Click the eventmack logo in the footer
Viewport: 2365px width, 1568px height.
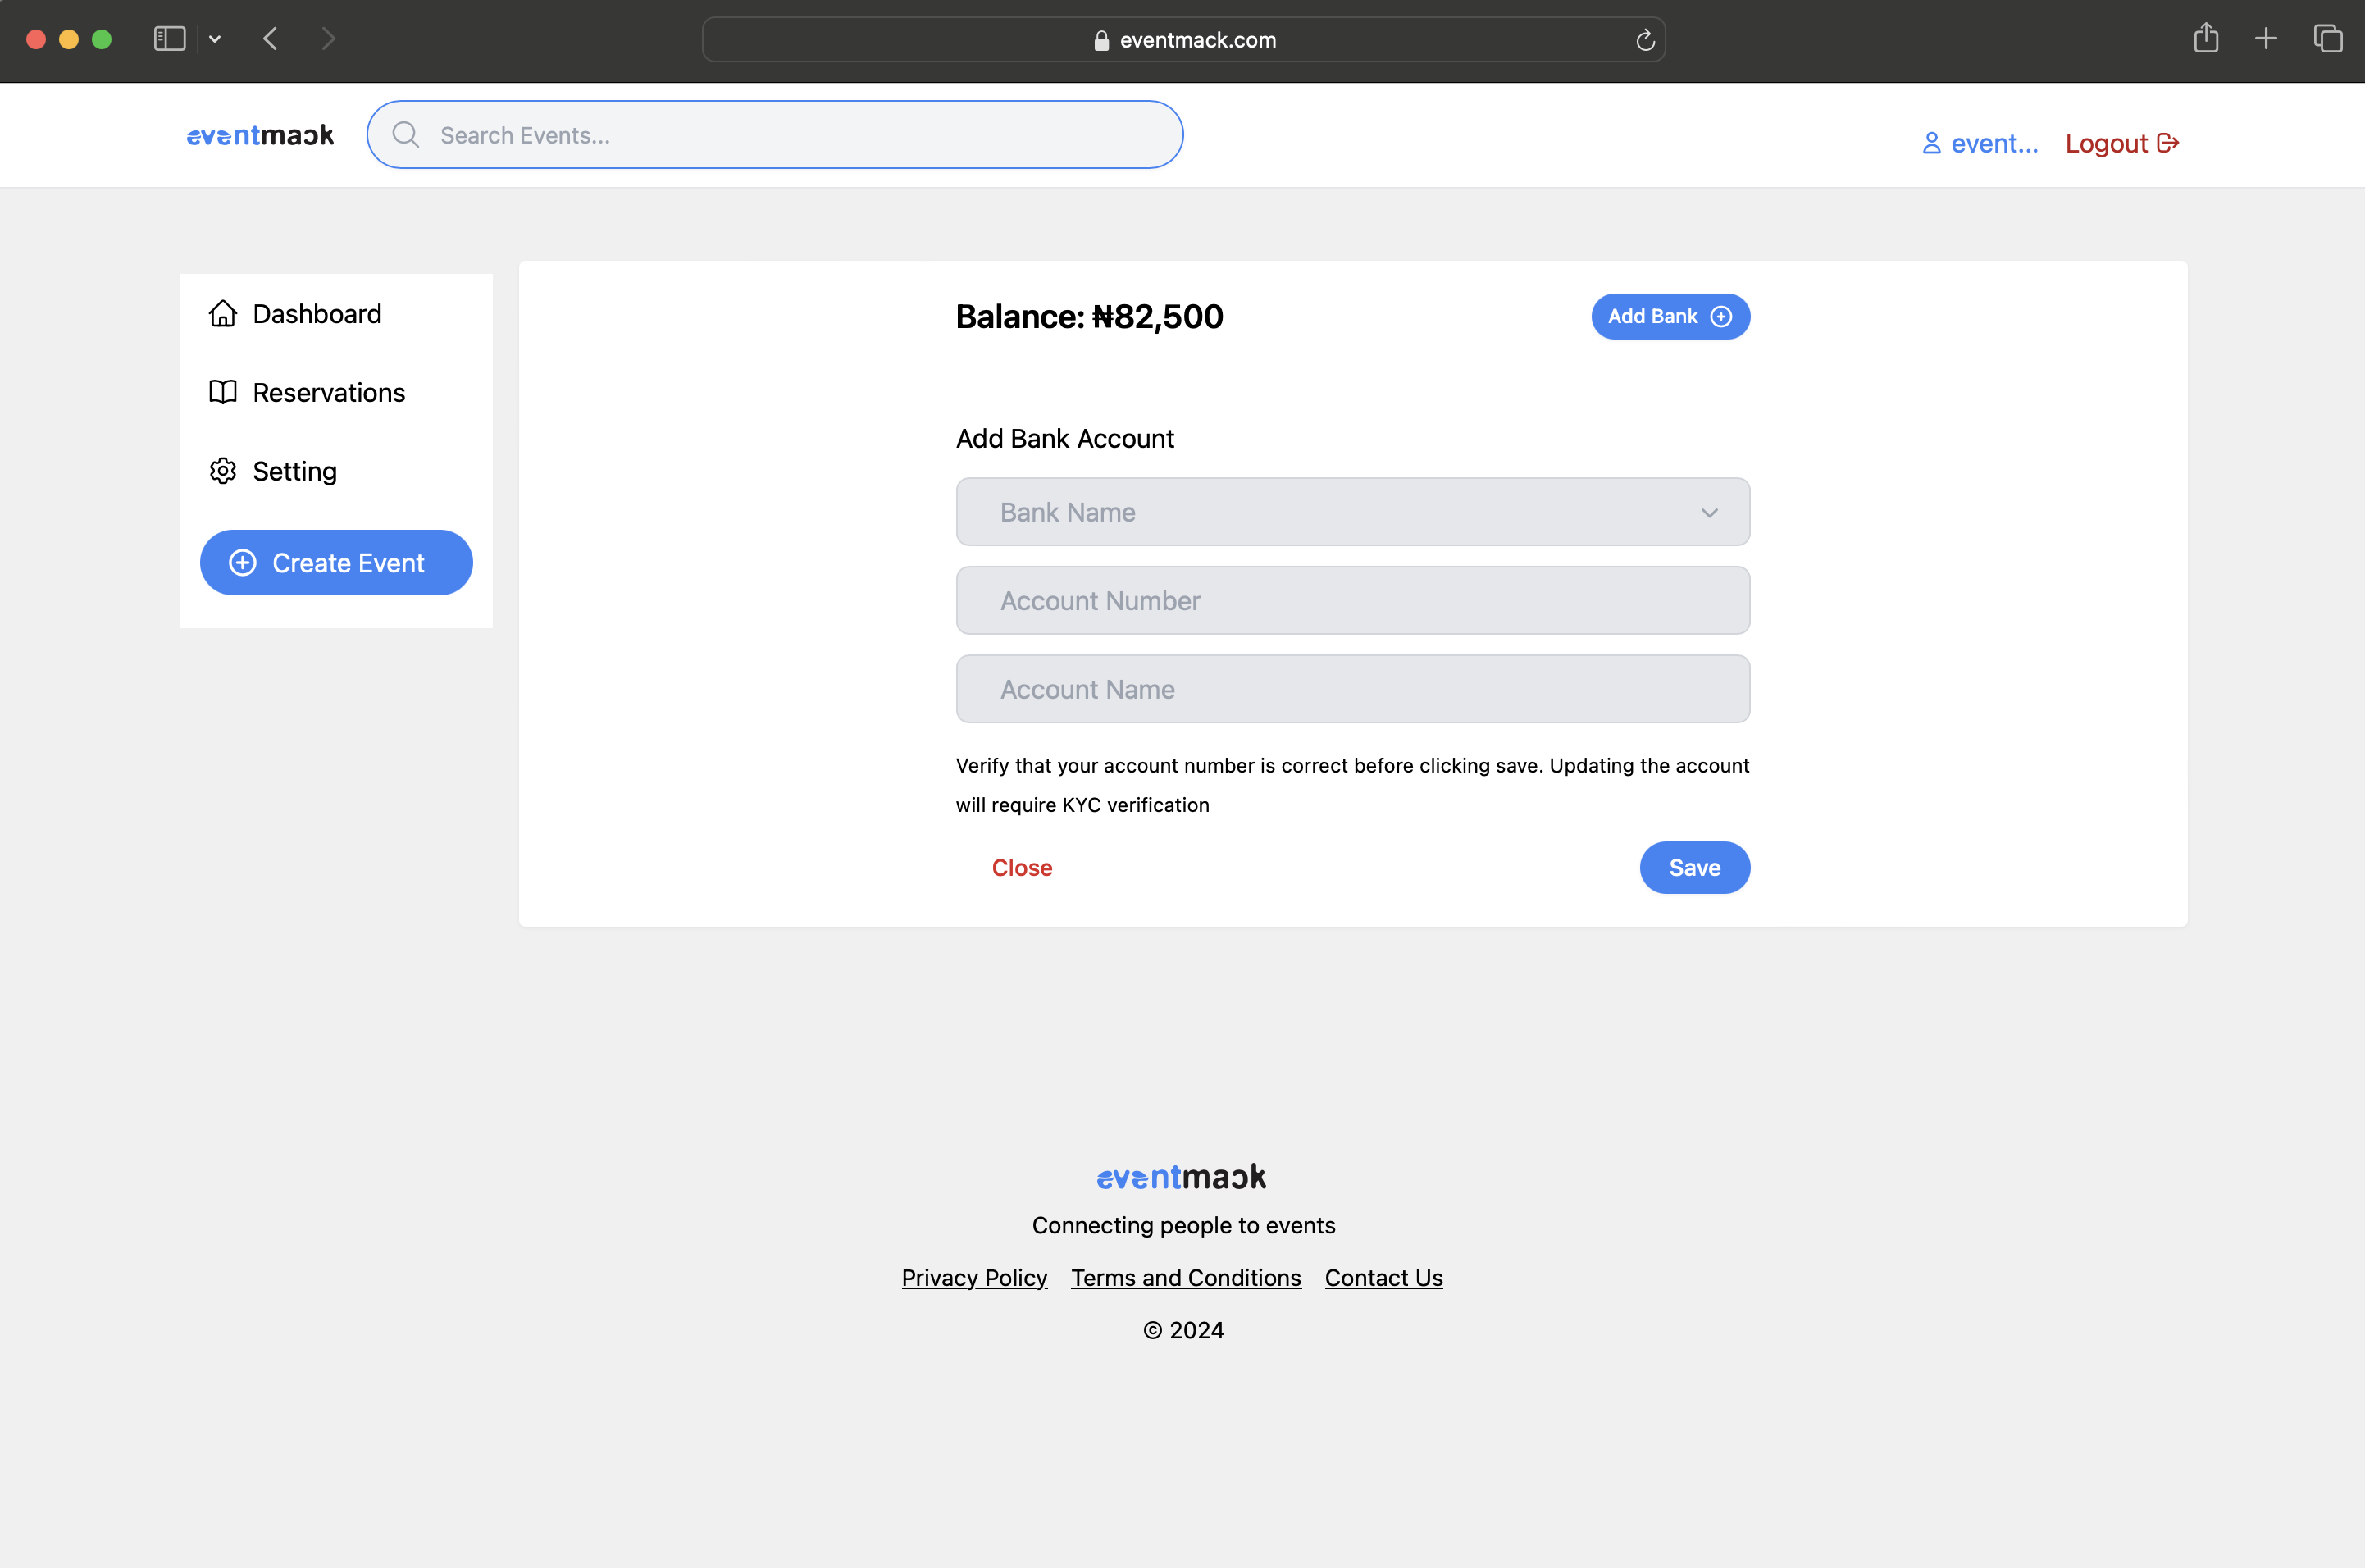(1182, 1177)
